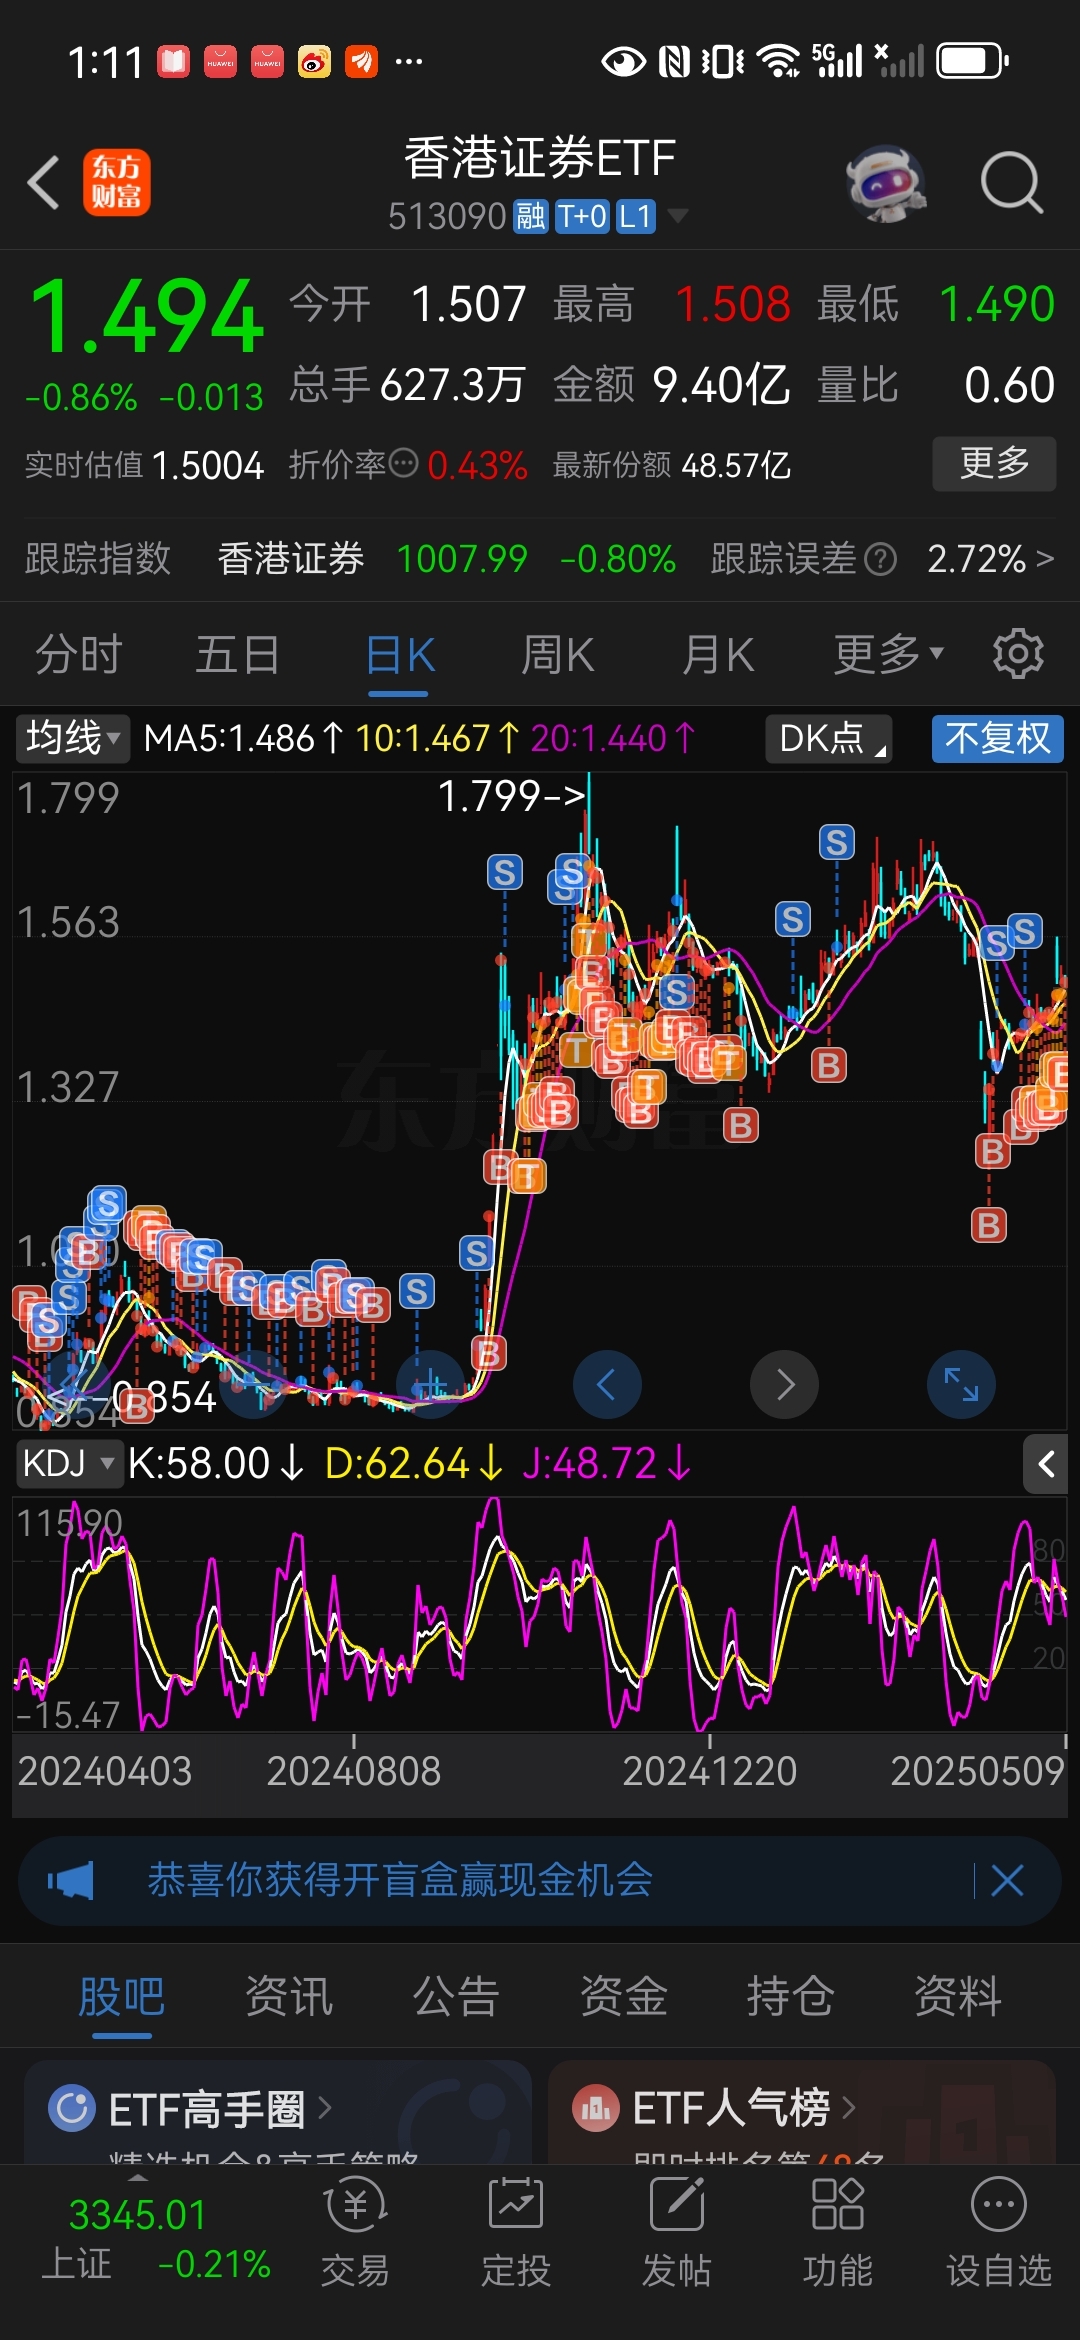Move chart right with the arrow button
1080x2340 pixels.
(785, 1384)
